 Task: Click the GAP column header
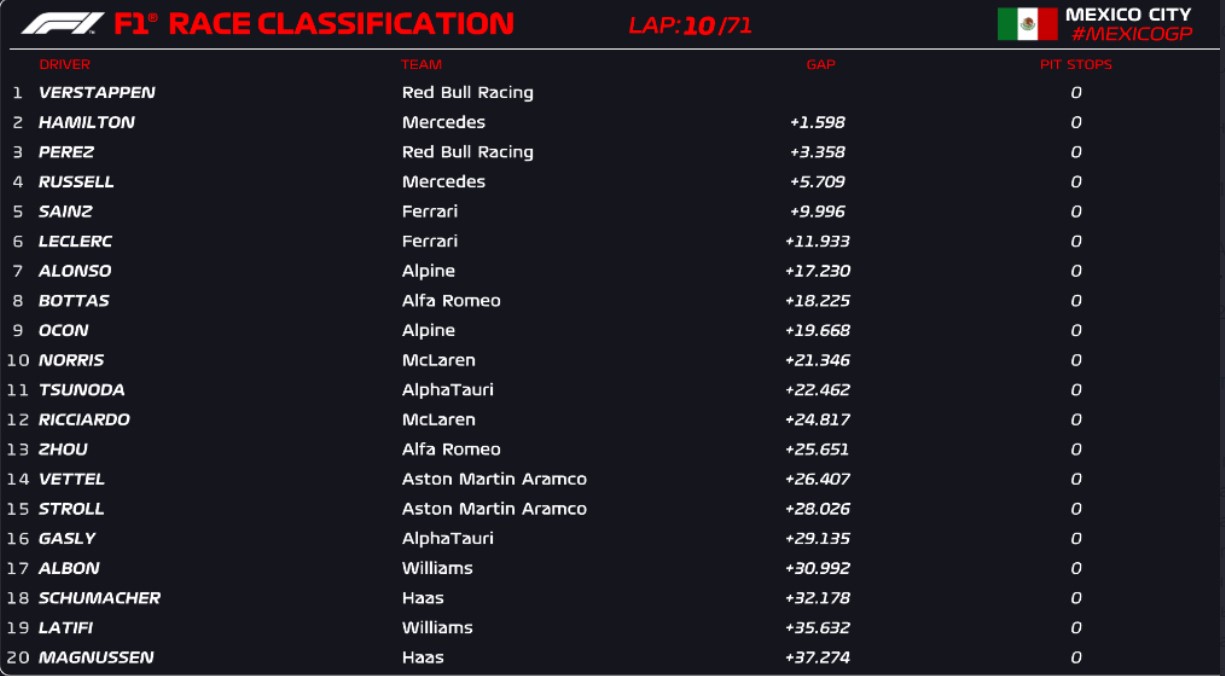820,64
